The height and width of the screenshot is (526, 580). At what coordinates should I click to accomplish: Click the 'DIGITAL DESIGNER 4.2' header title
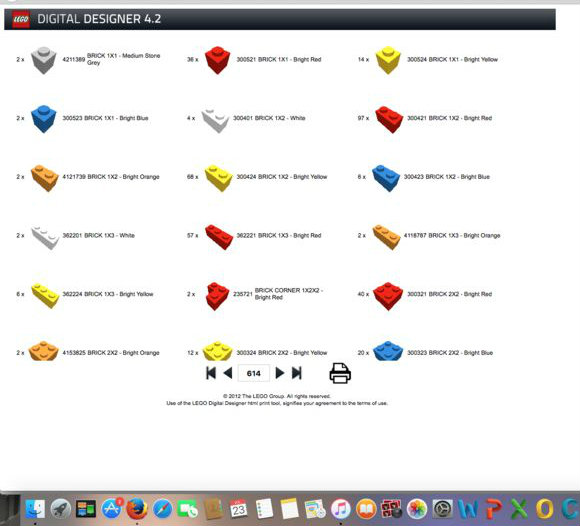[x=99, y=19]
